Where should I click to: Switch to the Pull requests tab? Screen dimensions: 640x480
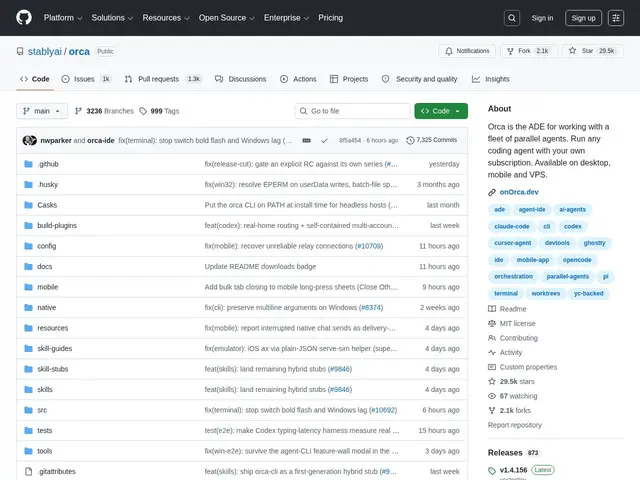click(x=163, y=79)
